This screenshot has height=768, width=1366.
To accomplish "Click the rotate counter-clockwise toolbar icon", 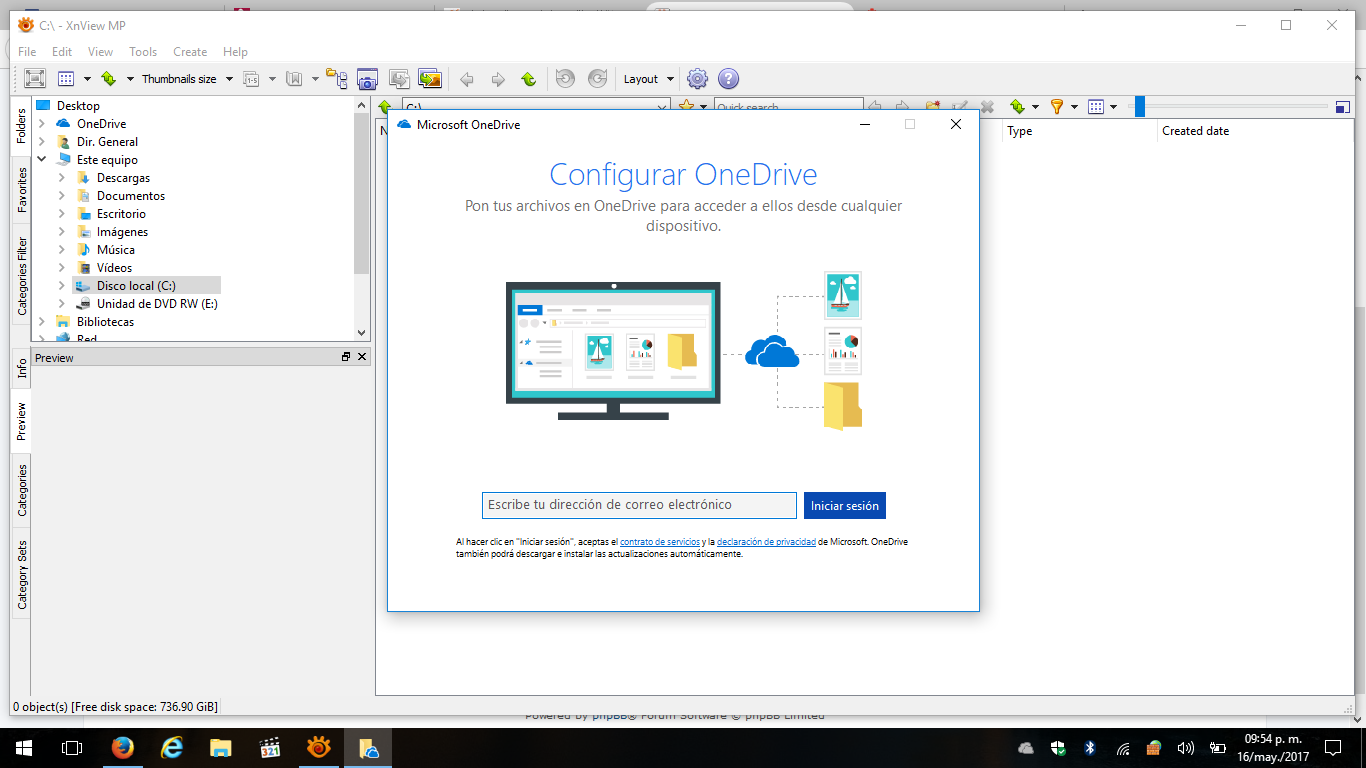I will pos(565,79).
